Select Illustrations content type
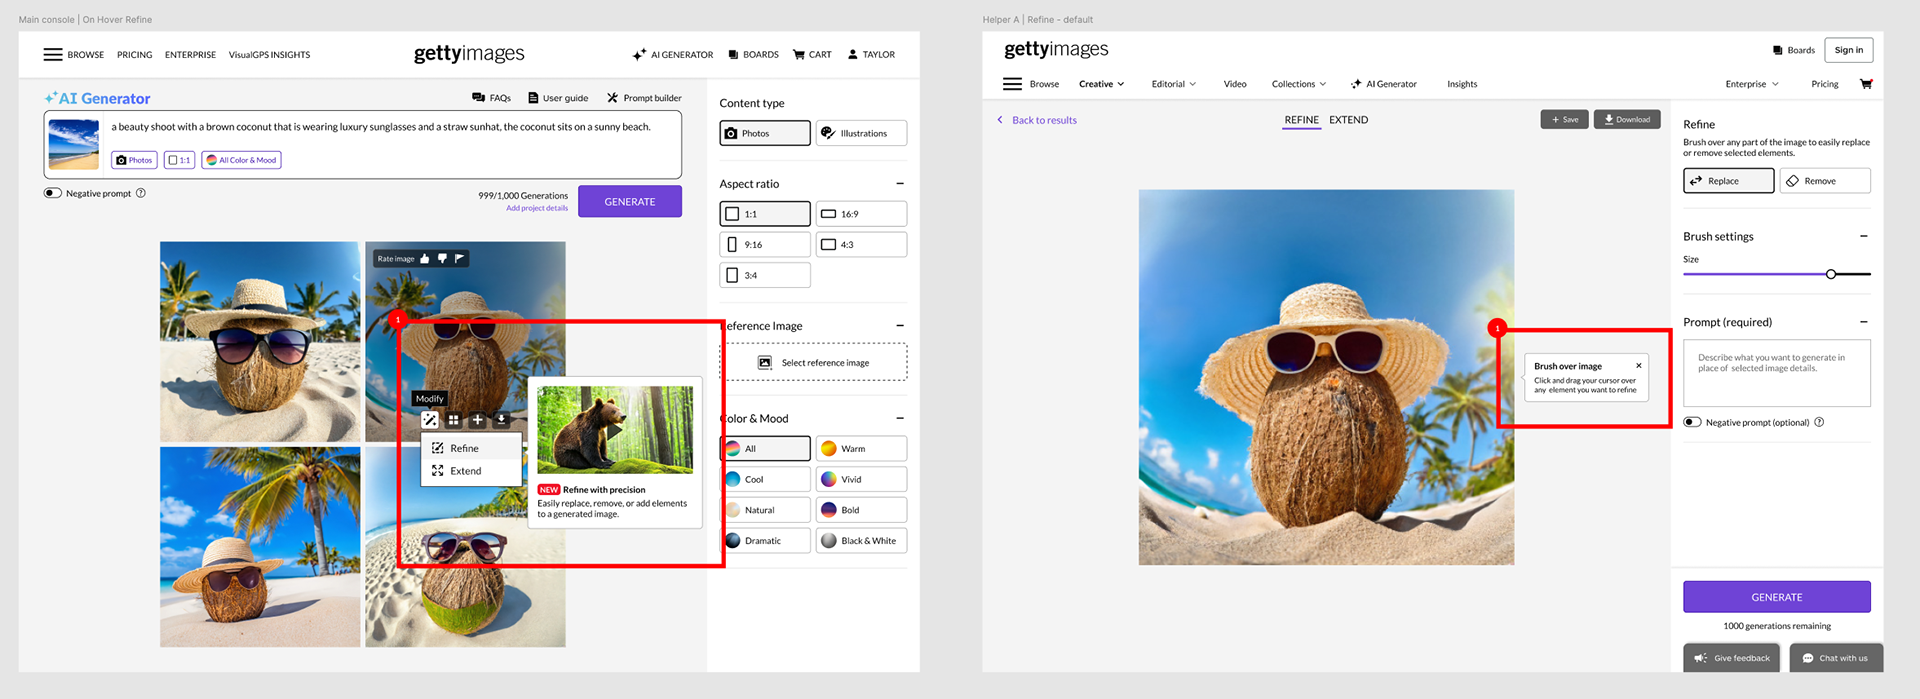Viewport: 1920px width, 699px height. click(x=861, y=133)
